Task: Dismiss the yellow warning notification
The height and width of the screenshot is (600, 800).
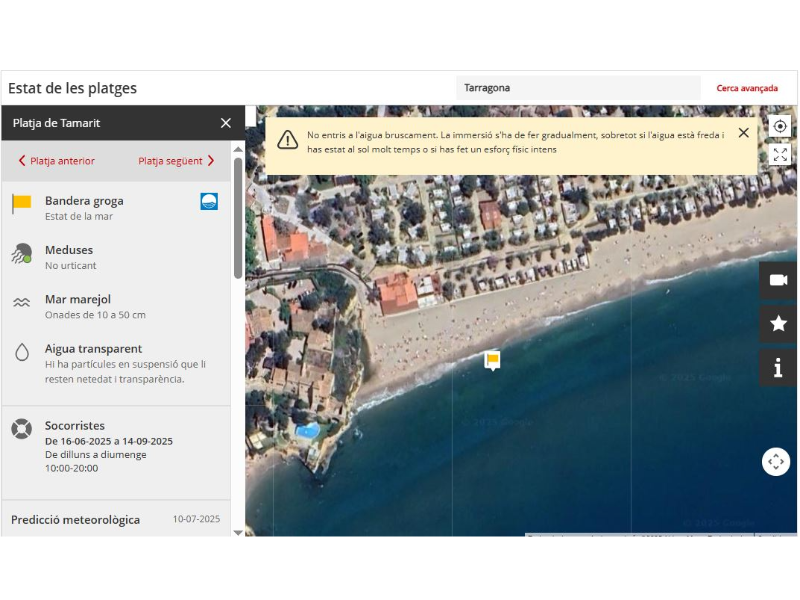Action: click(743, 133)
